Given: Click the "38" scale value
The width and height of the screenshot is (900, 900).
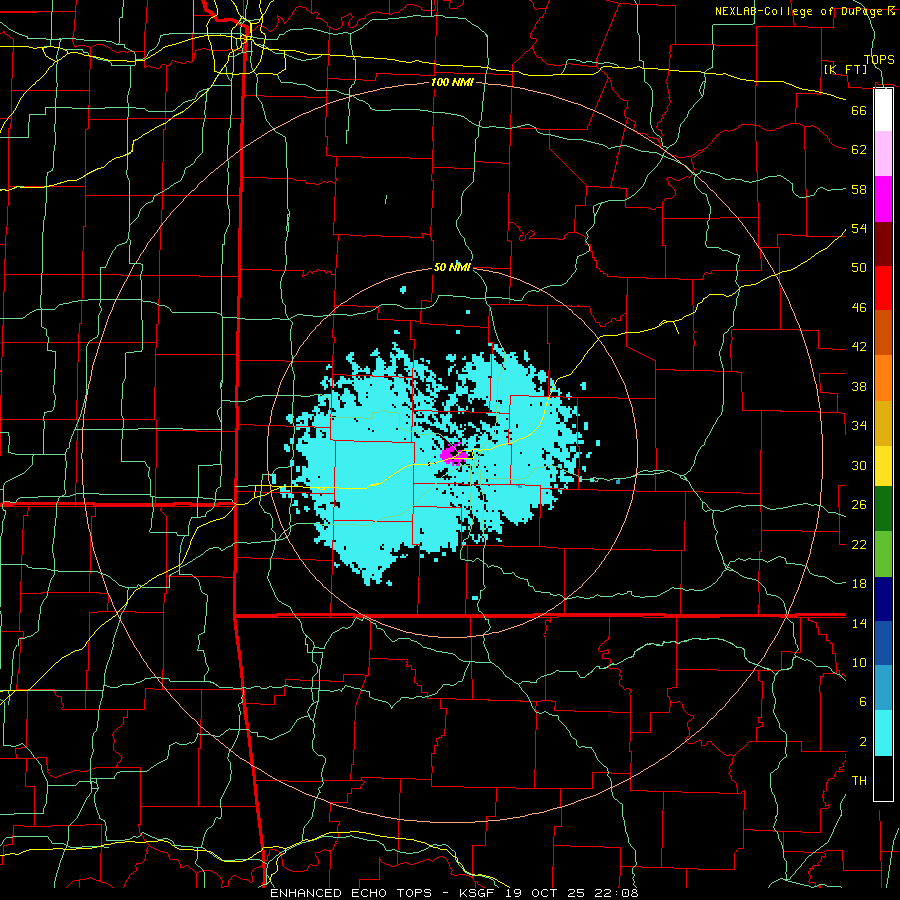Looking at the screenshot, I should pos(859,386).
